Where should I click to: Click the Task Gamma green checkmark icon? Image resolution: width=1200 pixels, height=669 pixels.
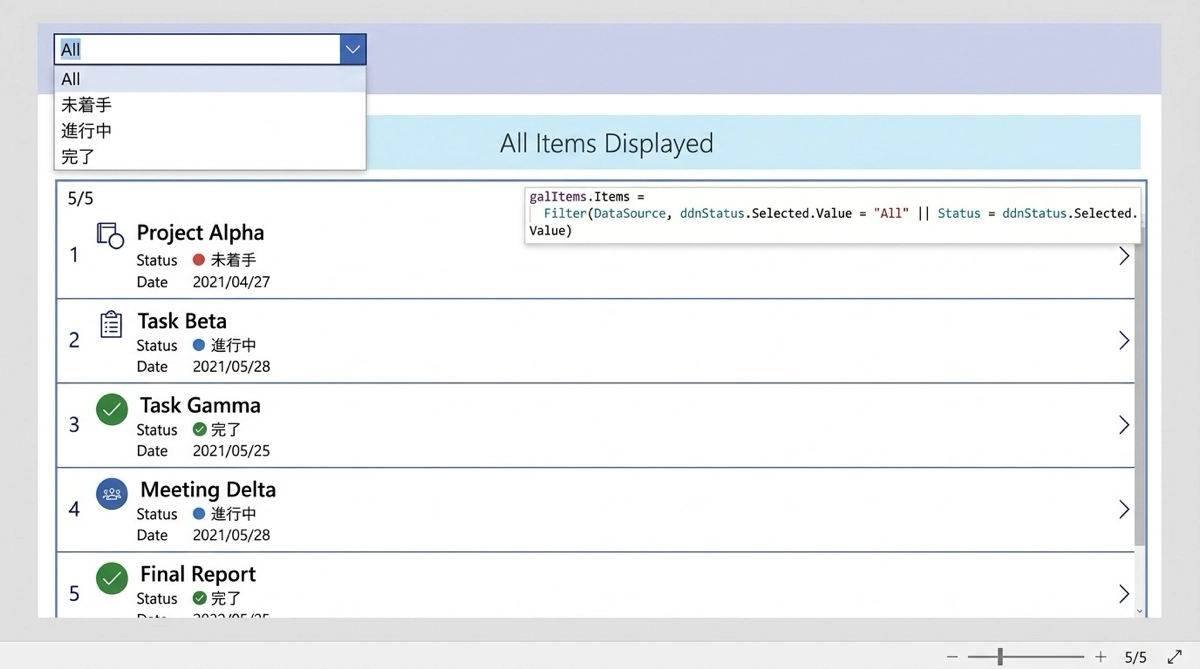point(112,409)
